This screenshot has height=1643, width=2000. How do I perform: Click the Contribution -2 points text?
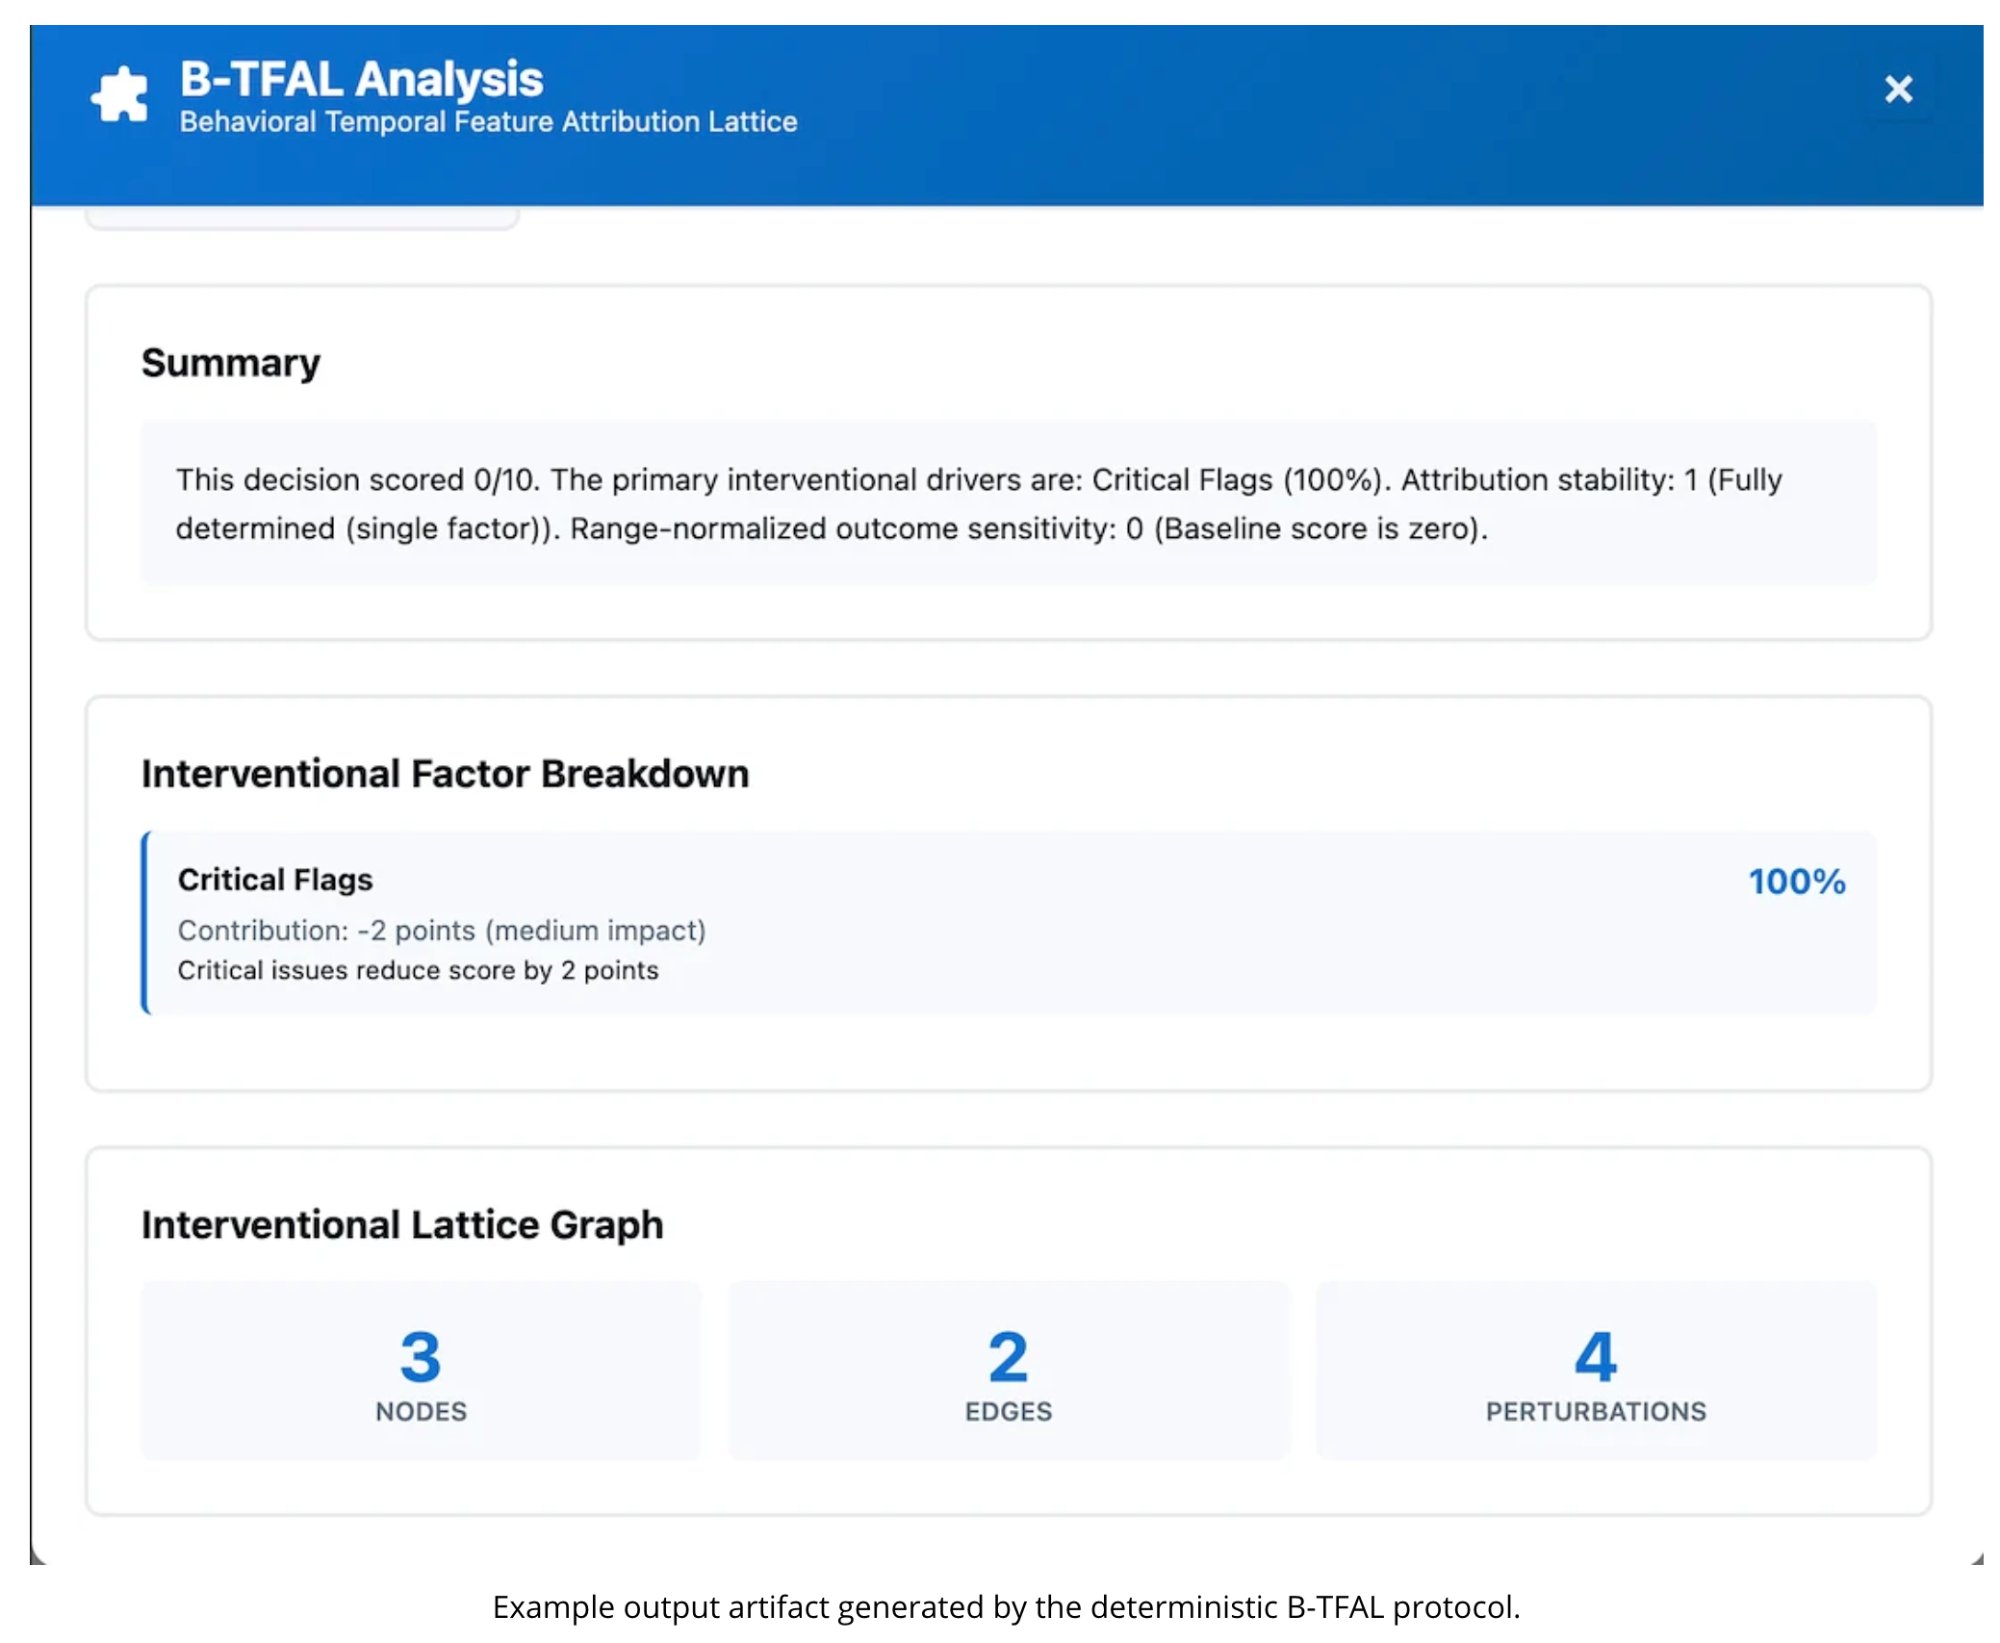[441, 930]
